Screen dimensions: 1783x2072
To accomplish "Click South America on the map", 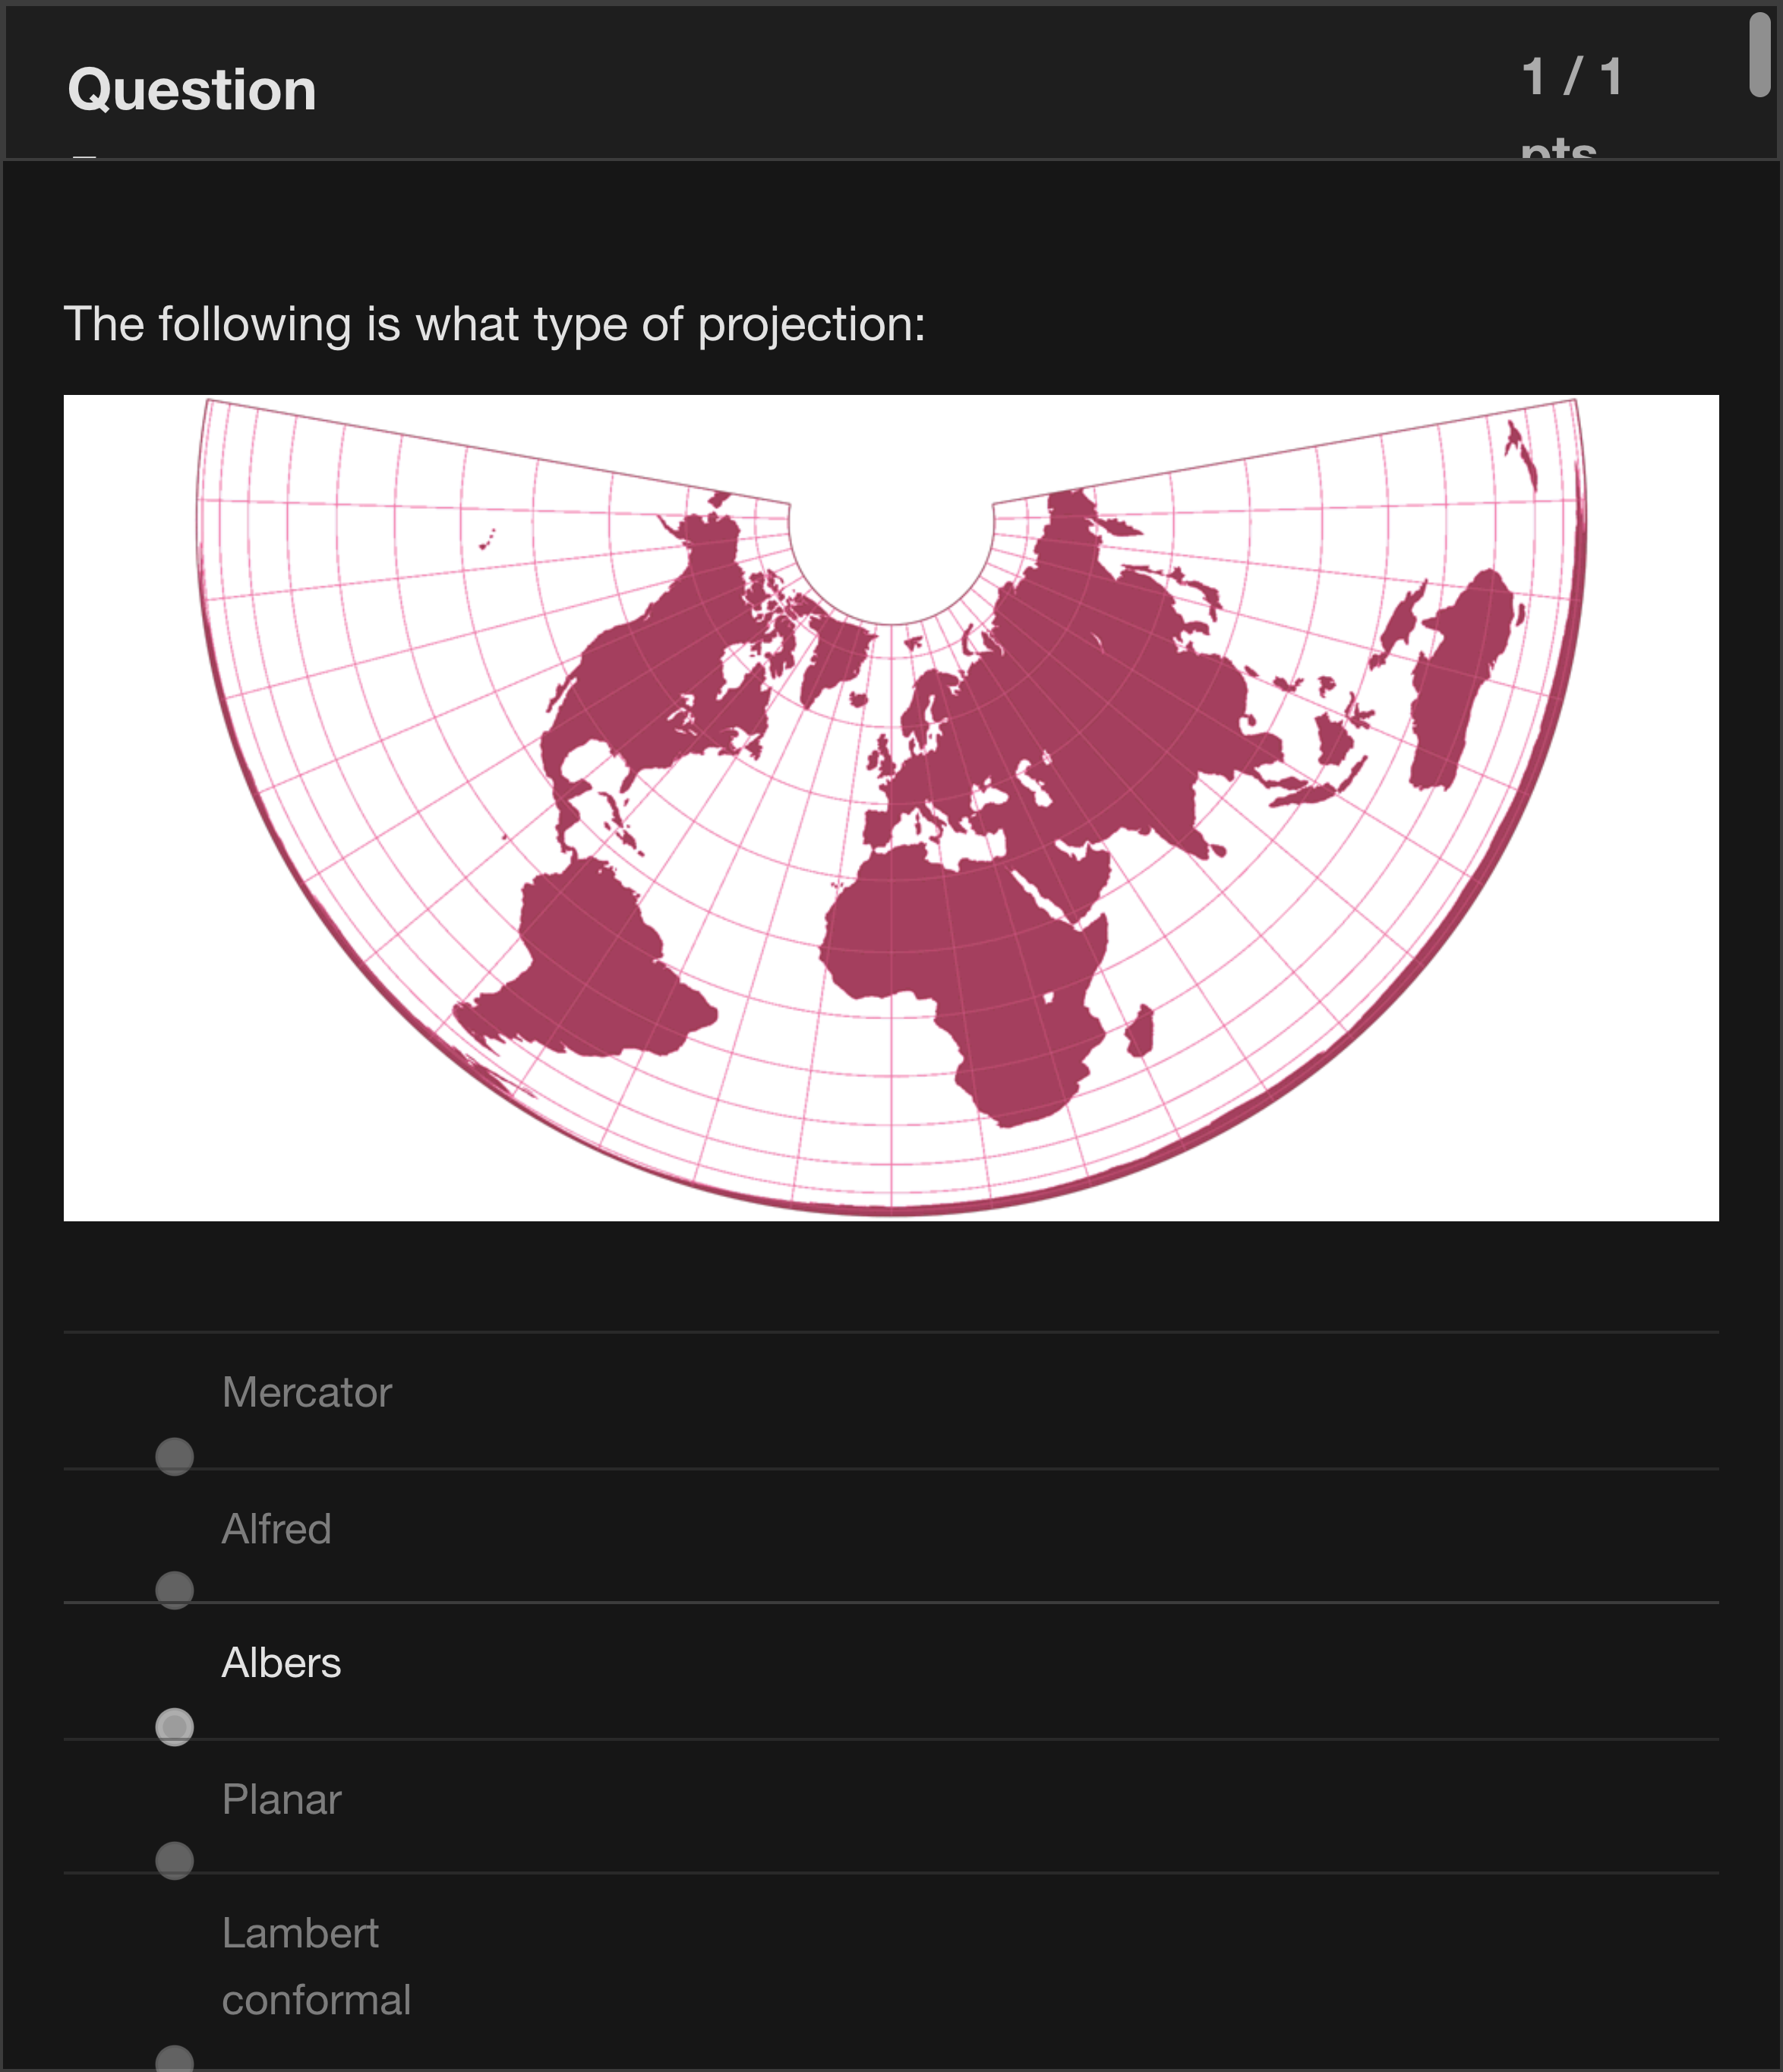I will pyautogui.click(x=590, y=960).
